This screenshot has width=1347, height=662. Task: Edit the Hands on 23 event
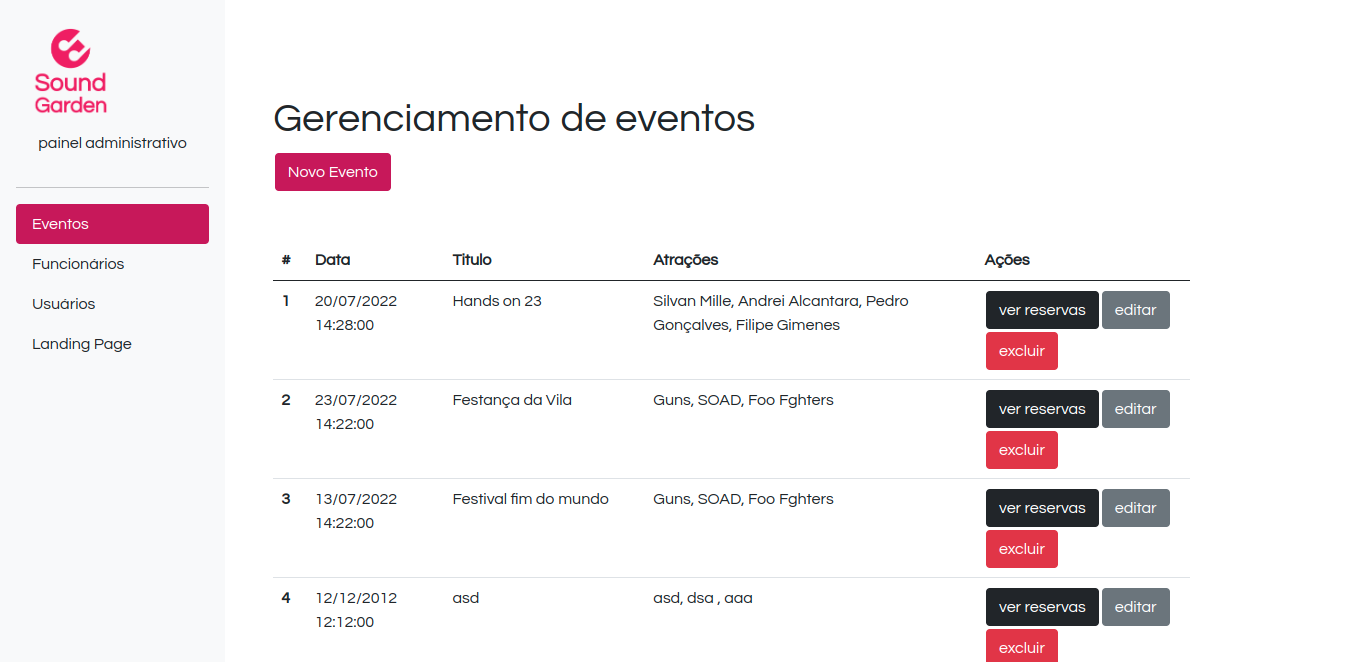[x=1135, y=309]
